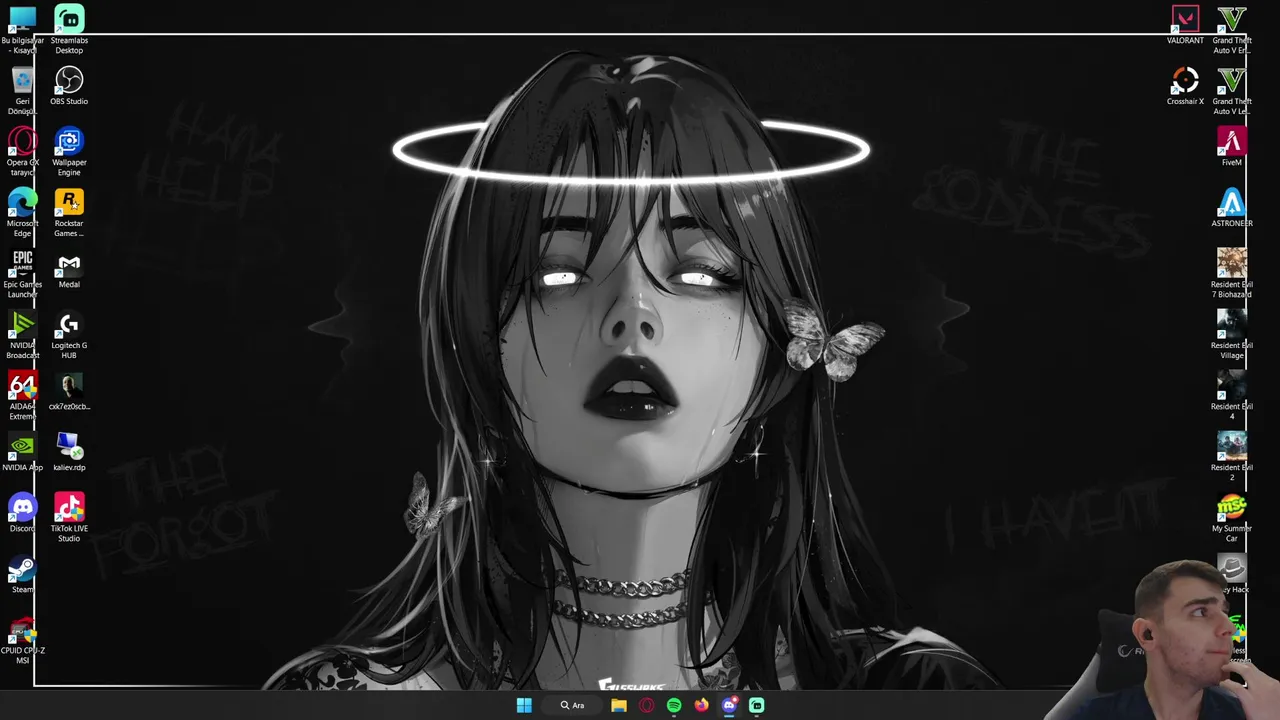The image size is (1280, 720).
Task: Select the Microsoft Edge desktop icon
Action: [x=22, y=202]
